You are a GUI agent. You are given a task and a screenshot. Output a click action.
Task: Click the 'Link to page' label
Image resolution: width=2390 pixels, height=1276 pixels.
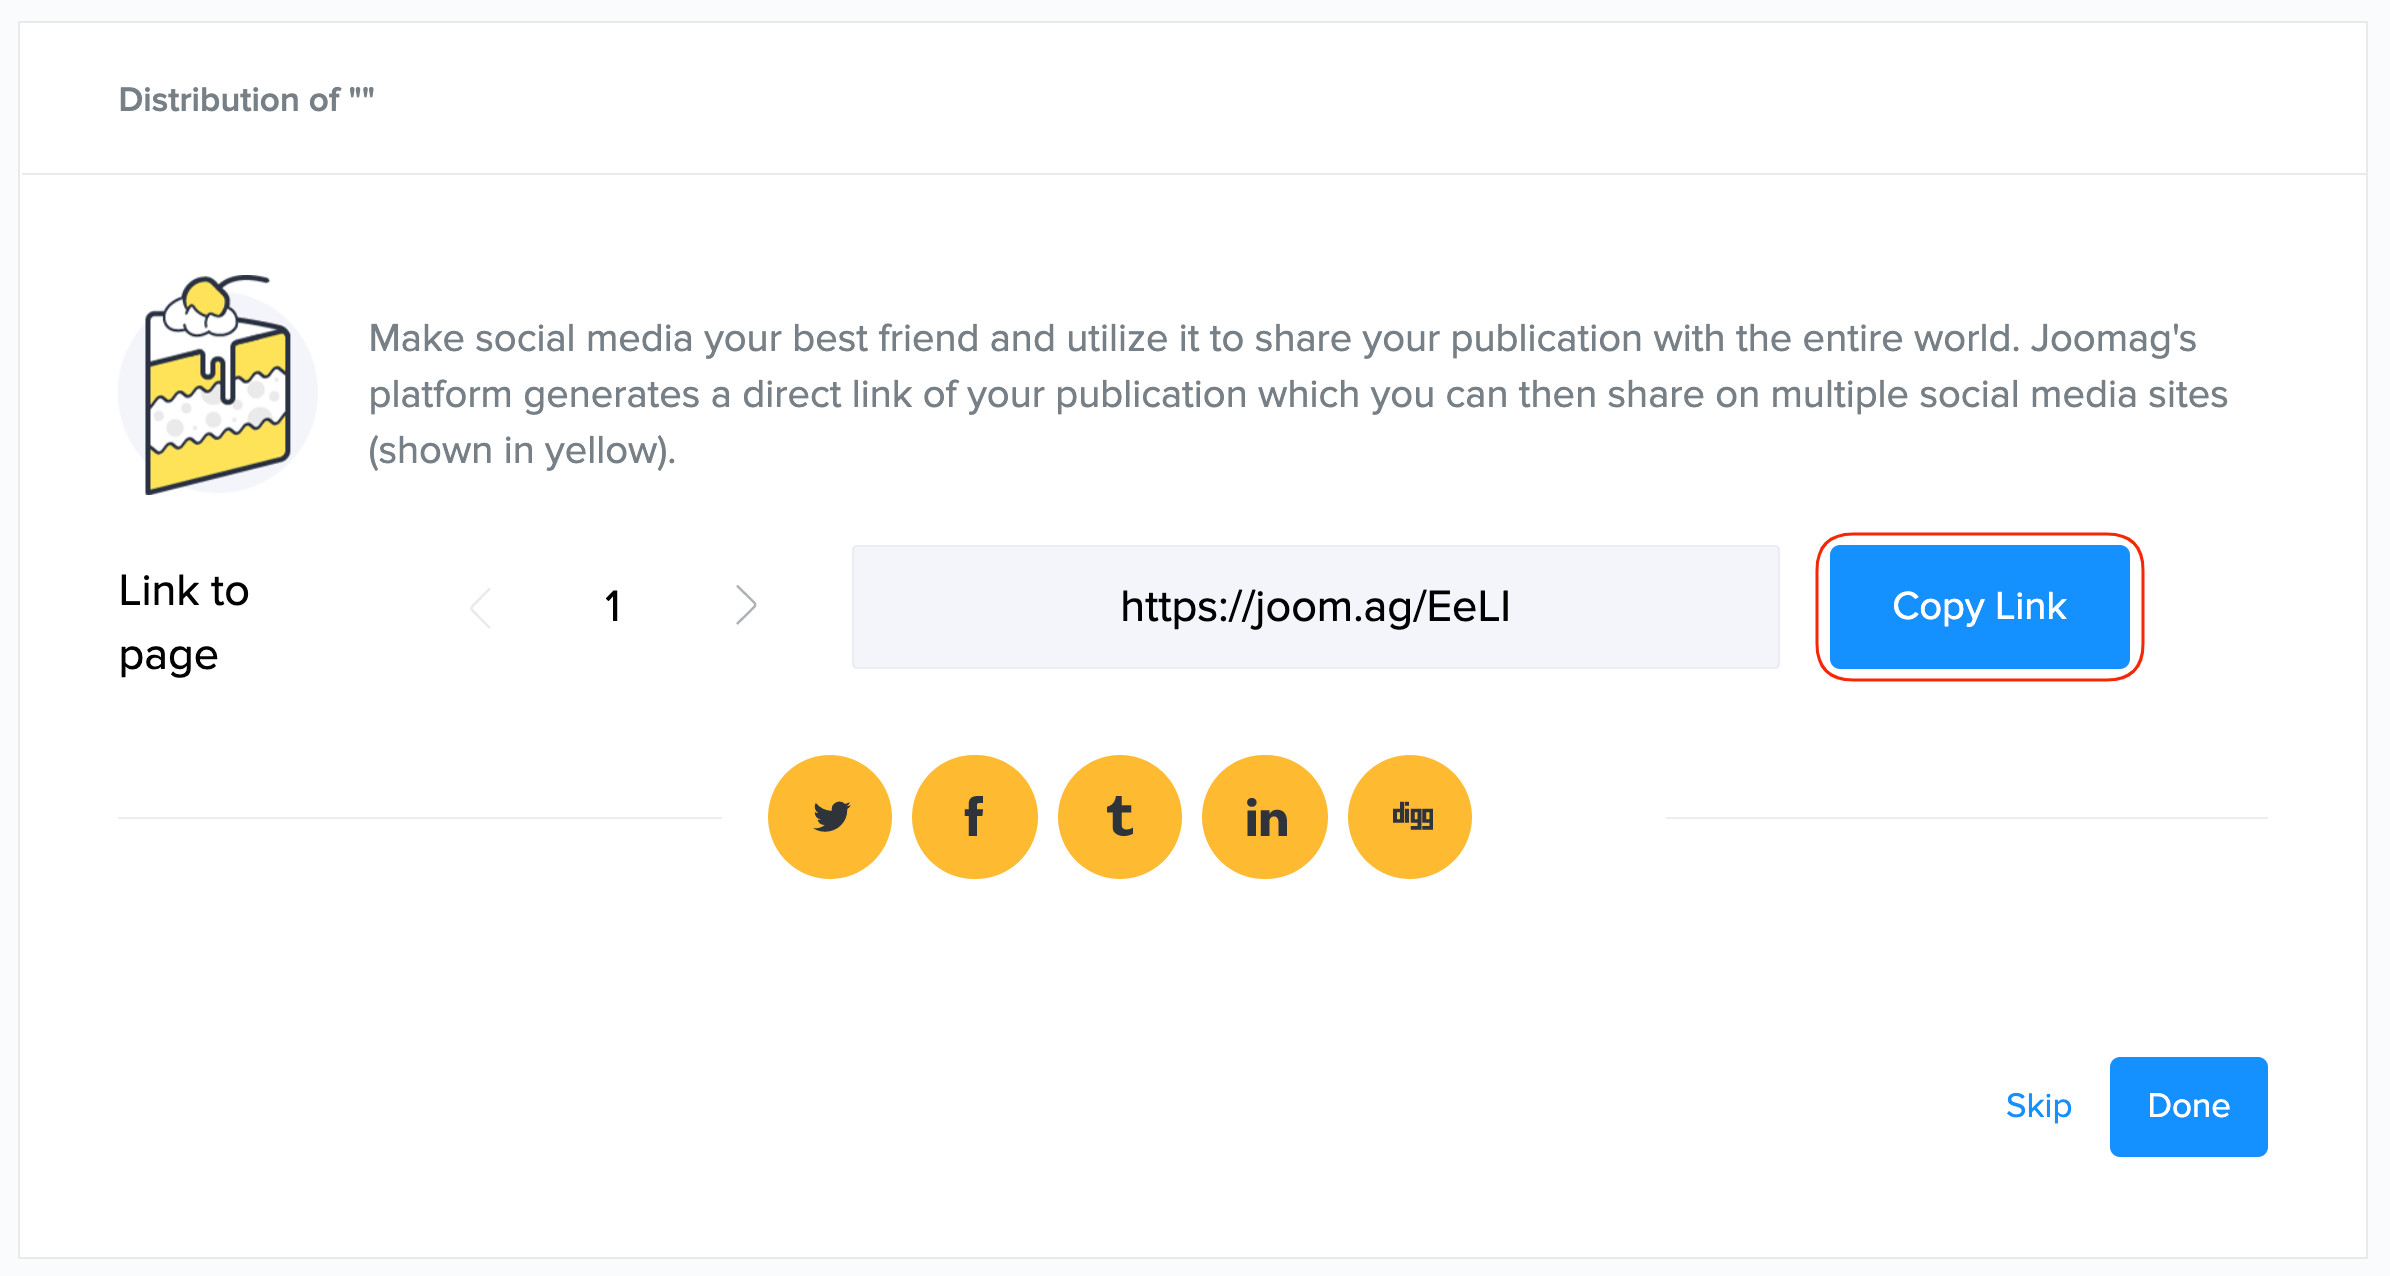184,622
